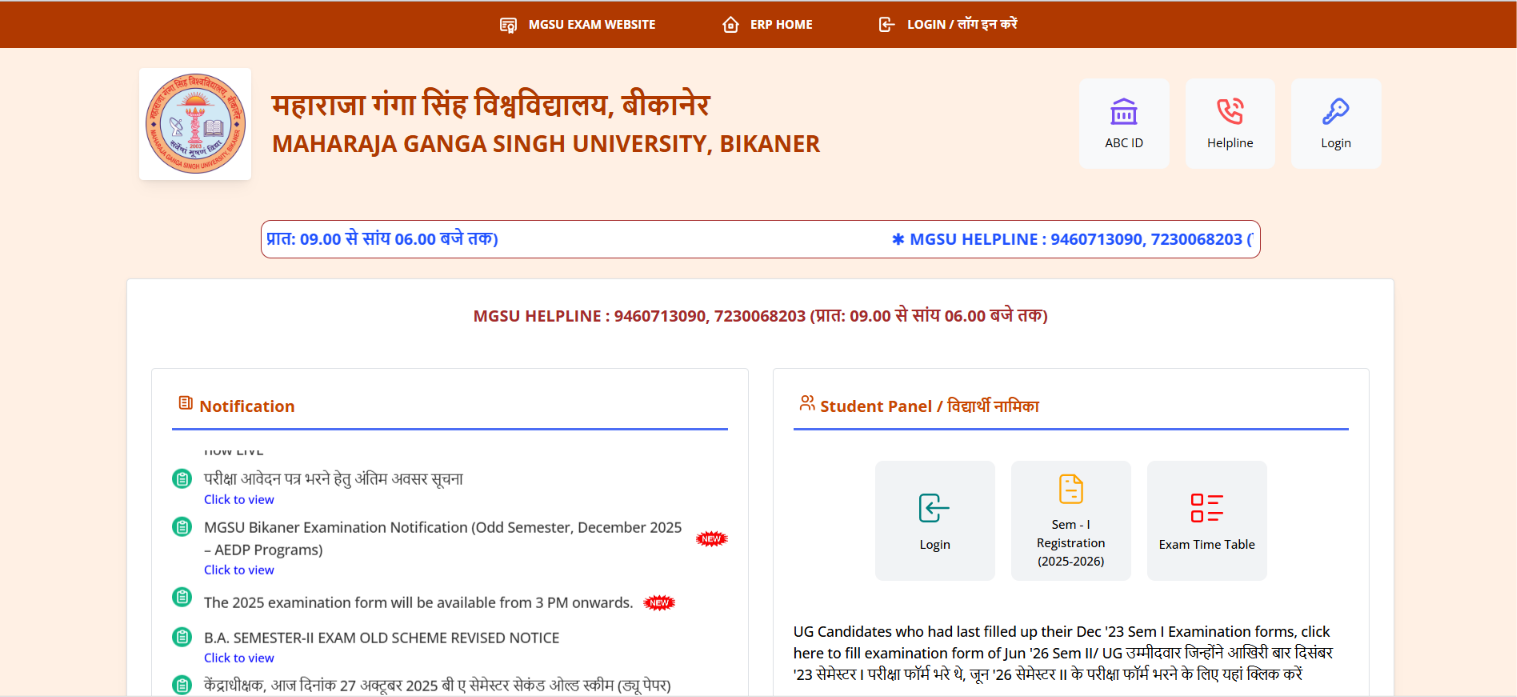This screenshot has width=1517, height=697.
Task: Click green icon beside केंद्राधीक्षक notification
Action: (x=182, y=685)
